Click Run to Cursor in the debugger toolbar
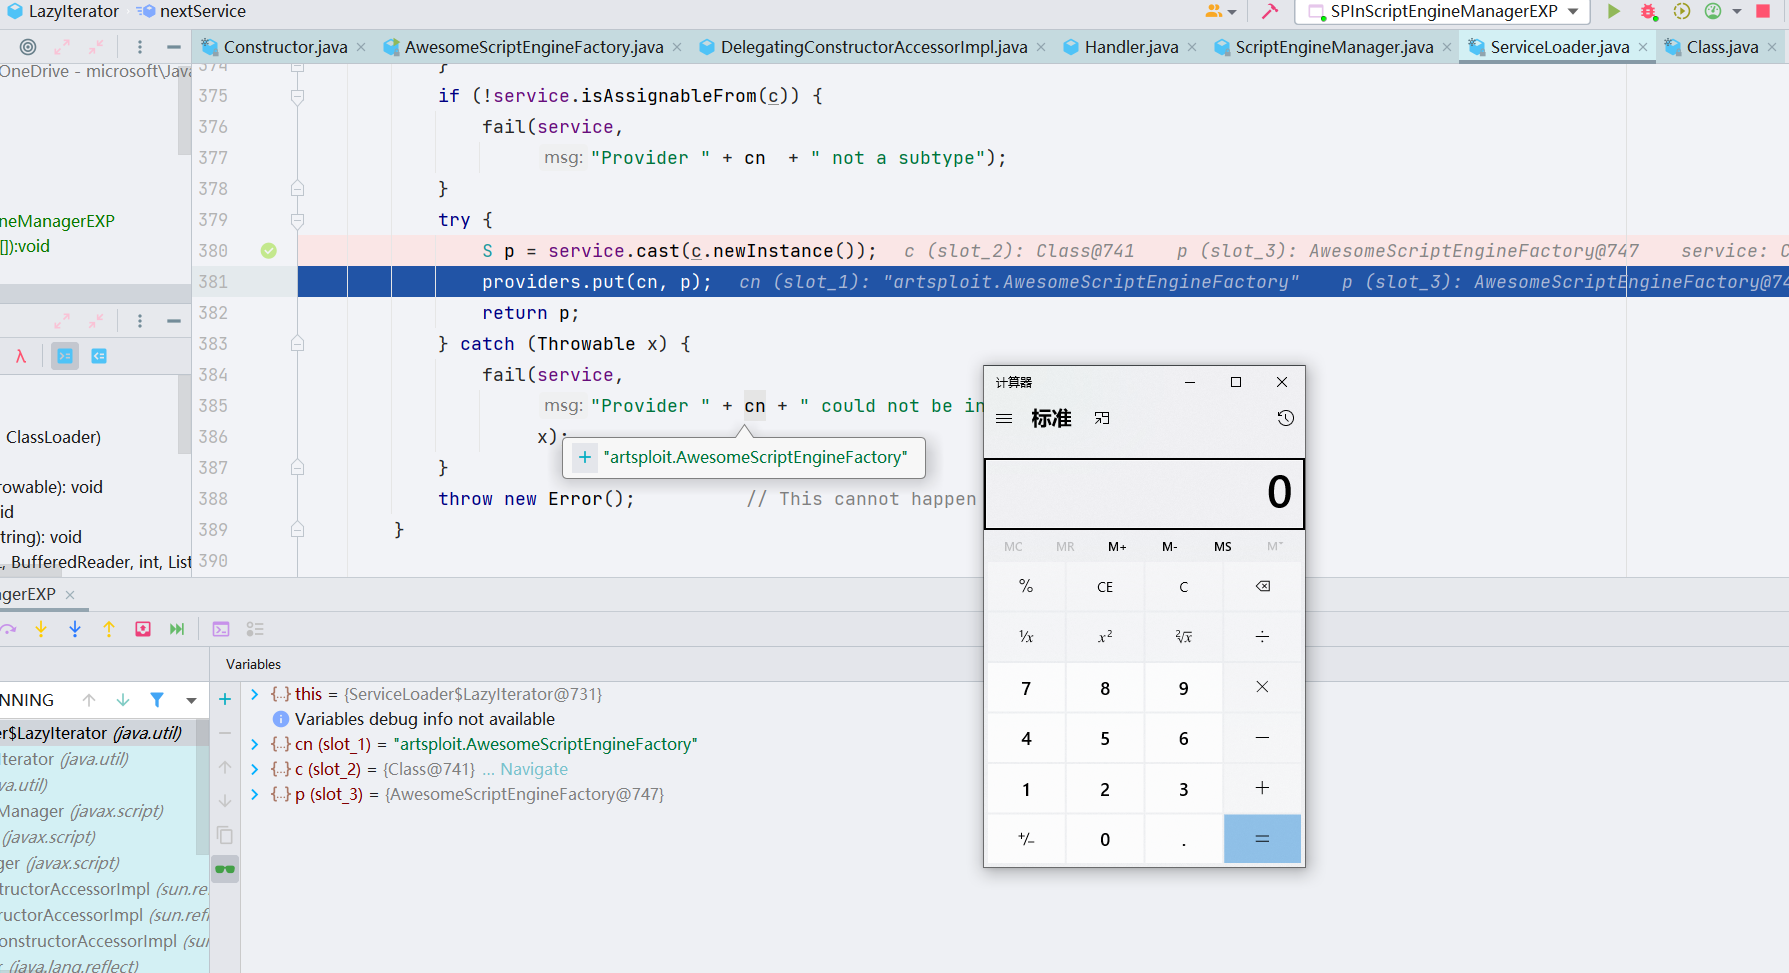The height and width of the screenshot is (973, 1789). pos(177,629)
